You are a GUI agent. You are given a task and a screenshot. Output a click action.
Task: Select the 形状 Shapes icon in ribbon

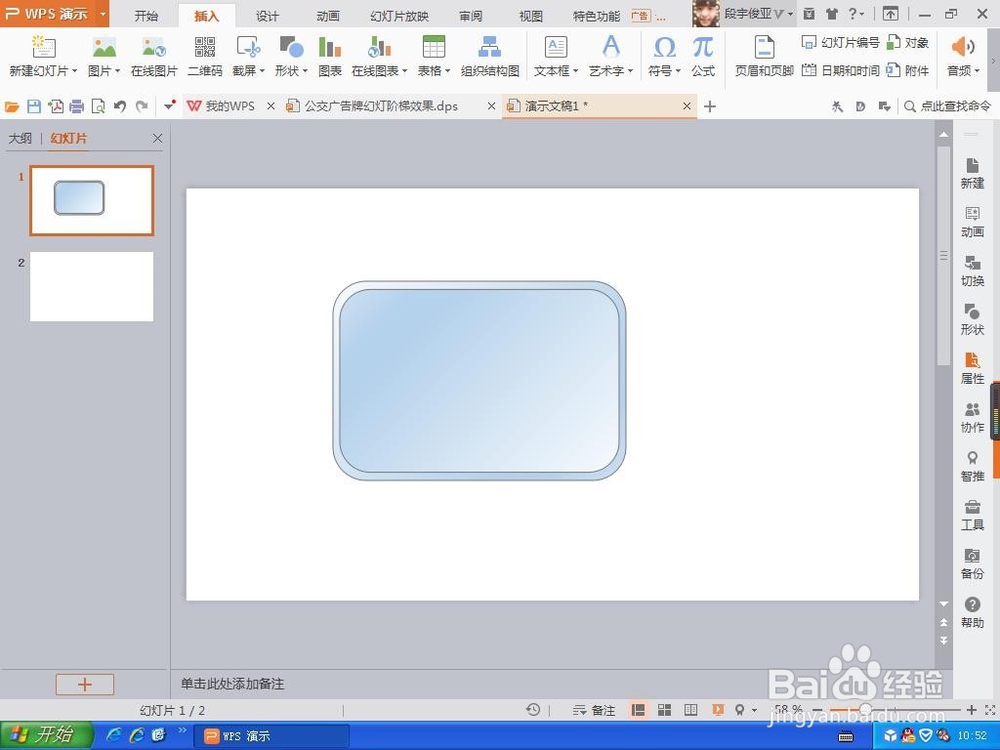click(x=291, y=47)
